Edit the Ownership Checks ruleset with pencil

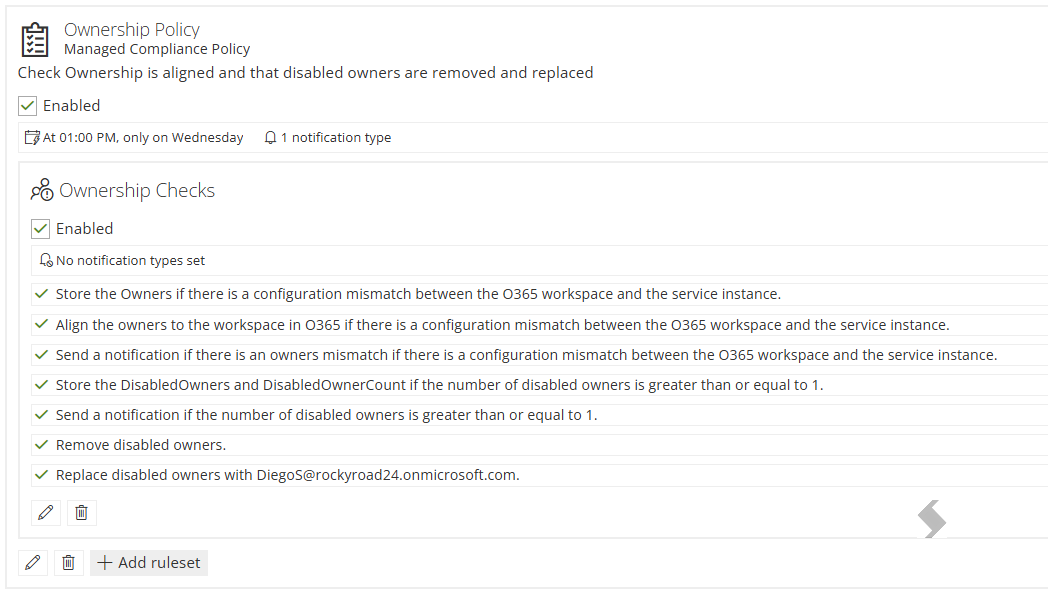pos(45,513)
